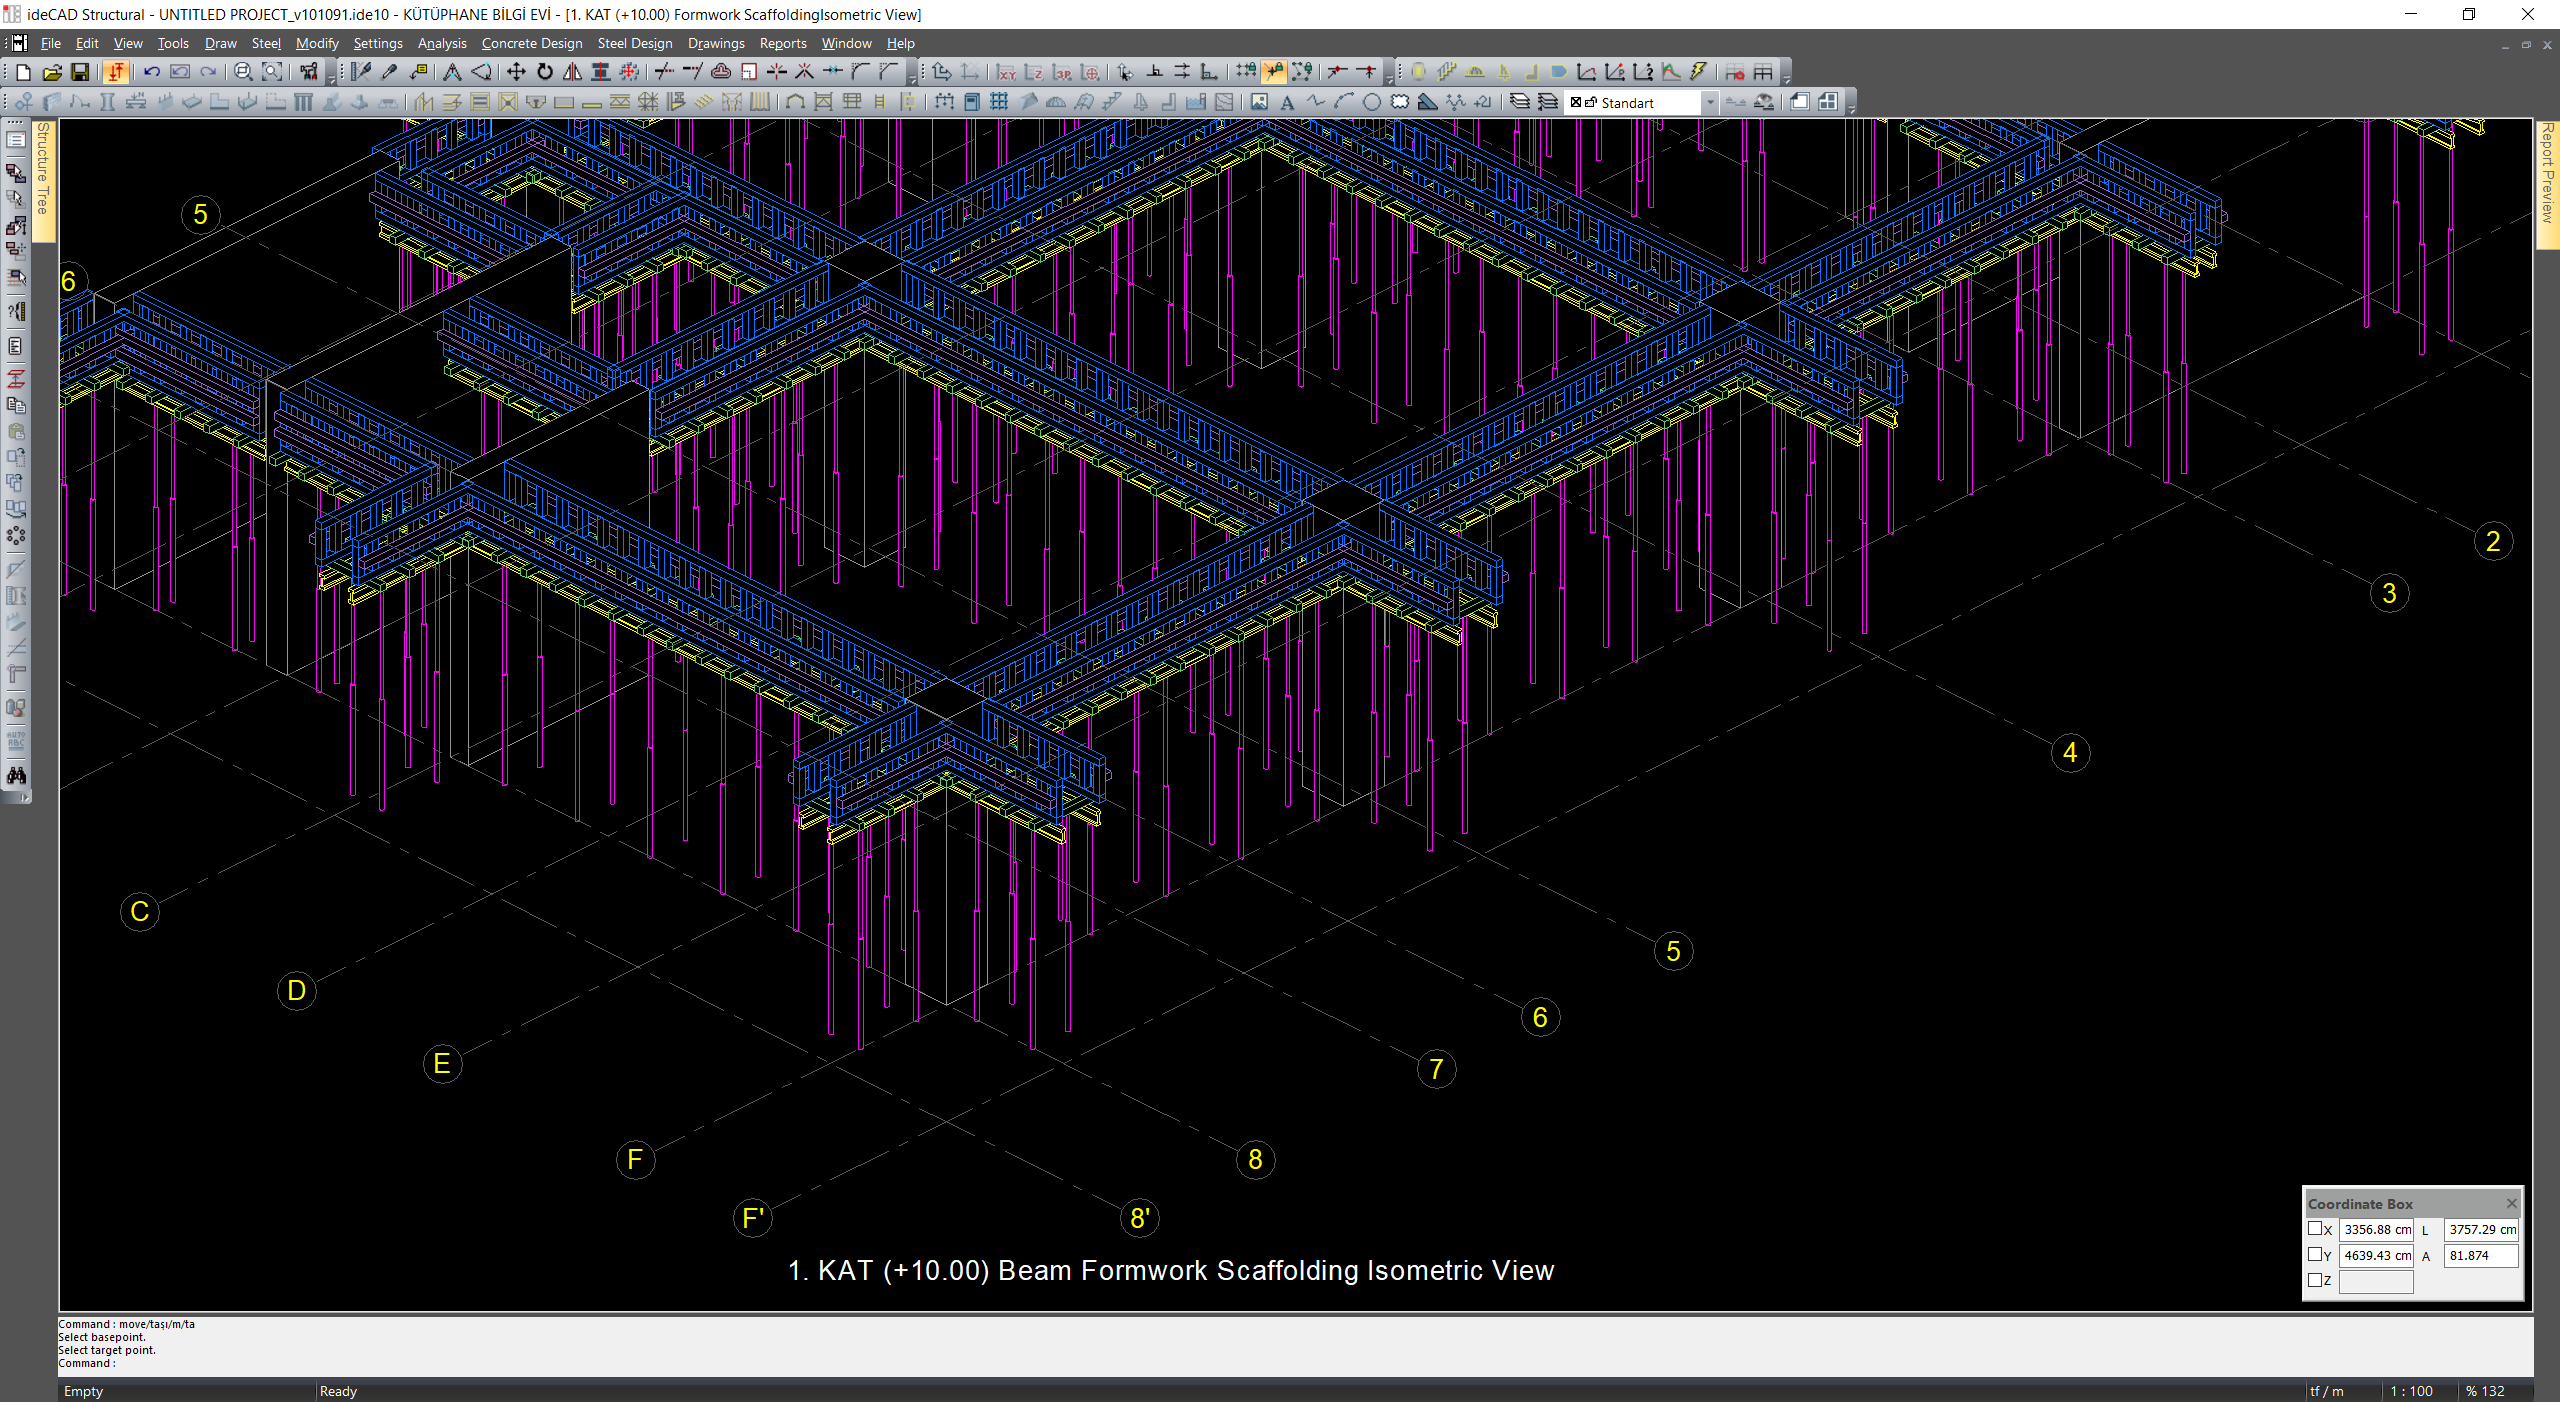Select the Rotate tool icon
The height and width of the screenshot is (1402, 2560).
[x=544, y=72]
